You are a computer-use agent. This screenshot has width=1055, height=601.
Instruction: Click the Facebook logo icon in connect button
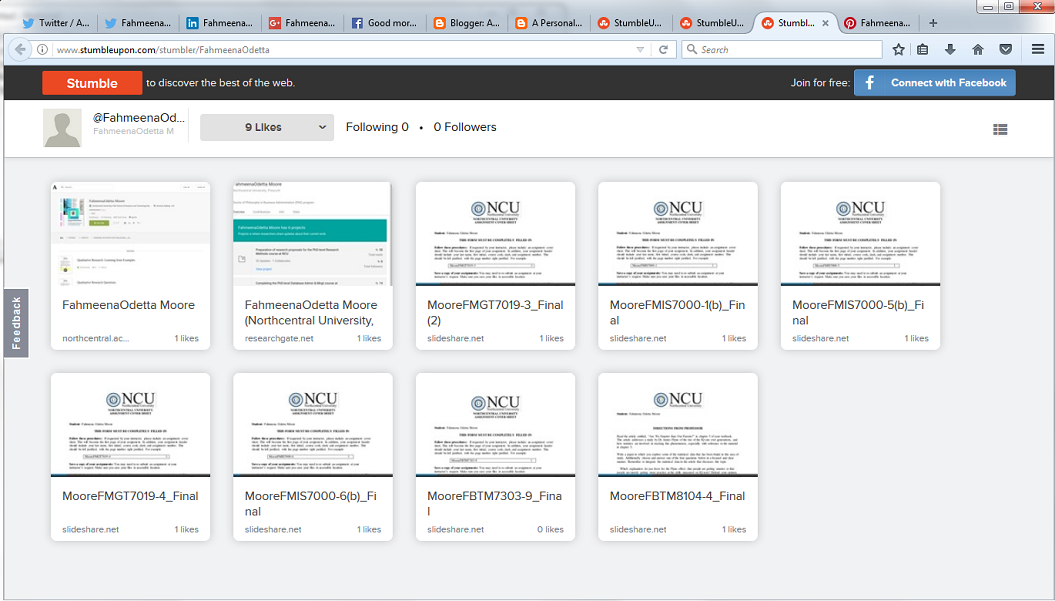(869, 82)
